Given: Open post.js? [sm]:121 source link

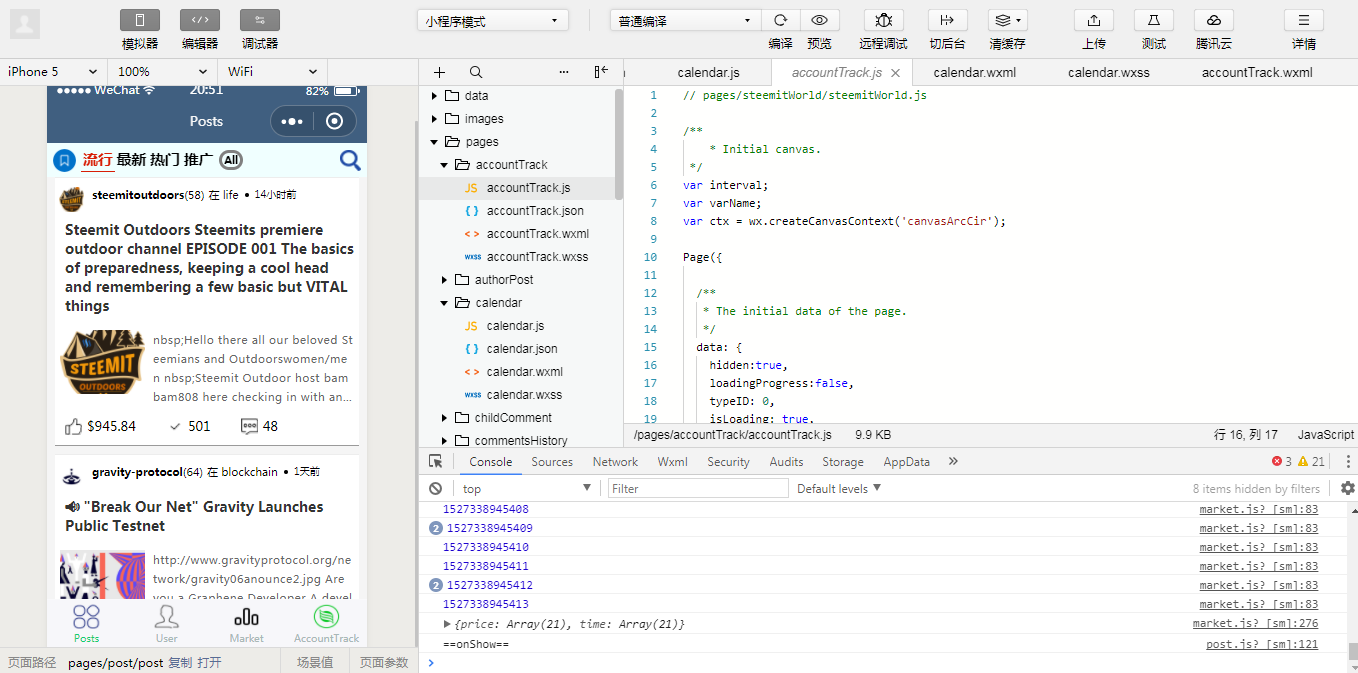Looking at the screenshot, I should tap(1262, 644).
